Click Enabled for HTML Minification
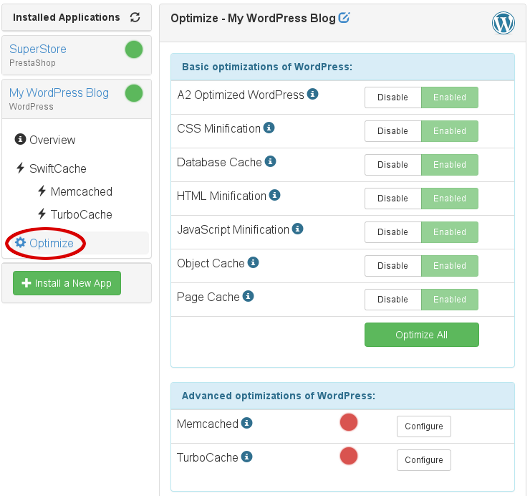 [450, 198]
